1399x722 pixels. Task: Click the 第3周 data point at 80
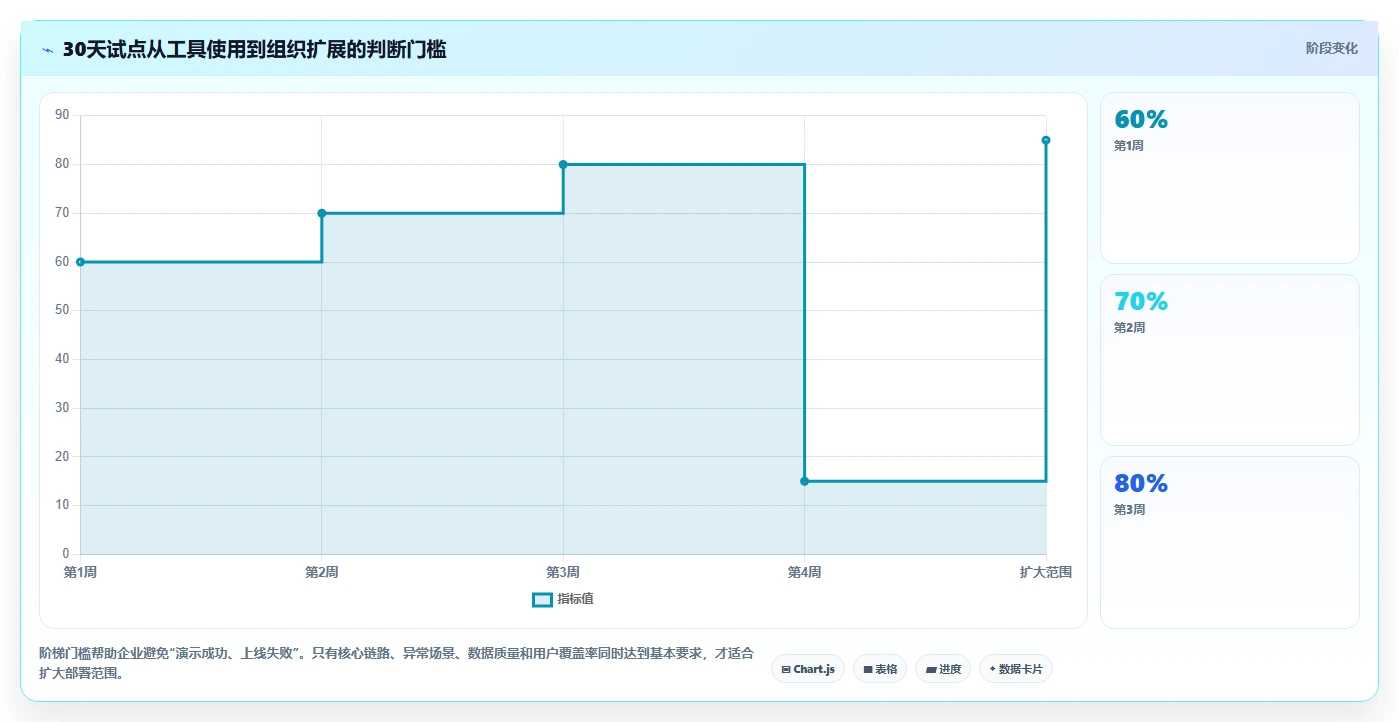point(563,164)
